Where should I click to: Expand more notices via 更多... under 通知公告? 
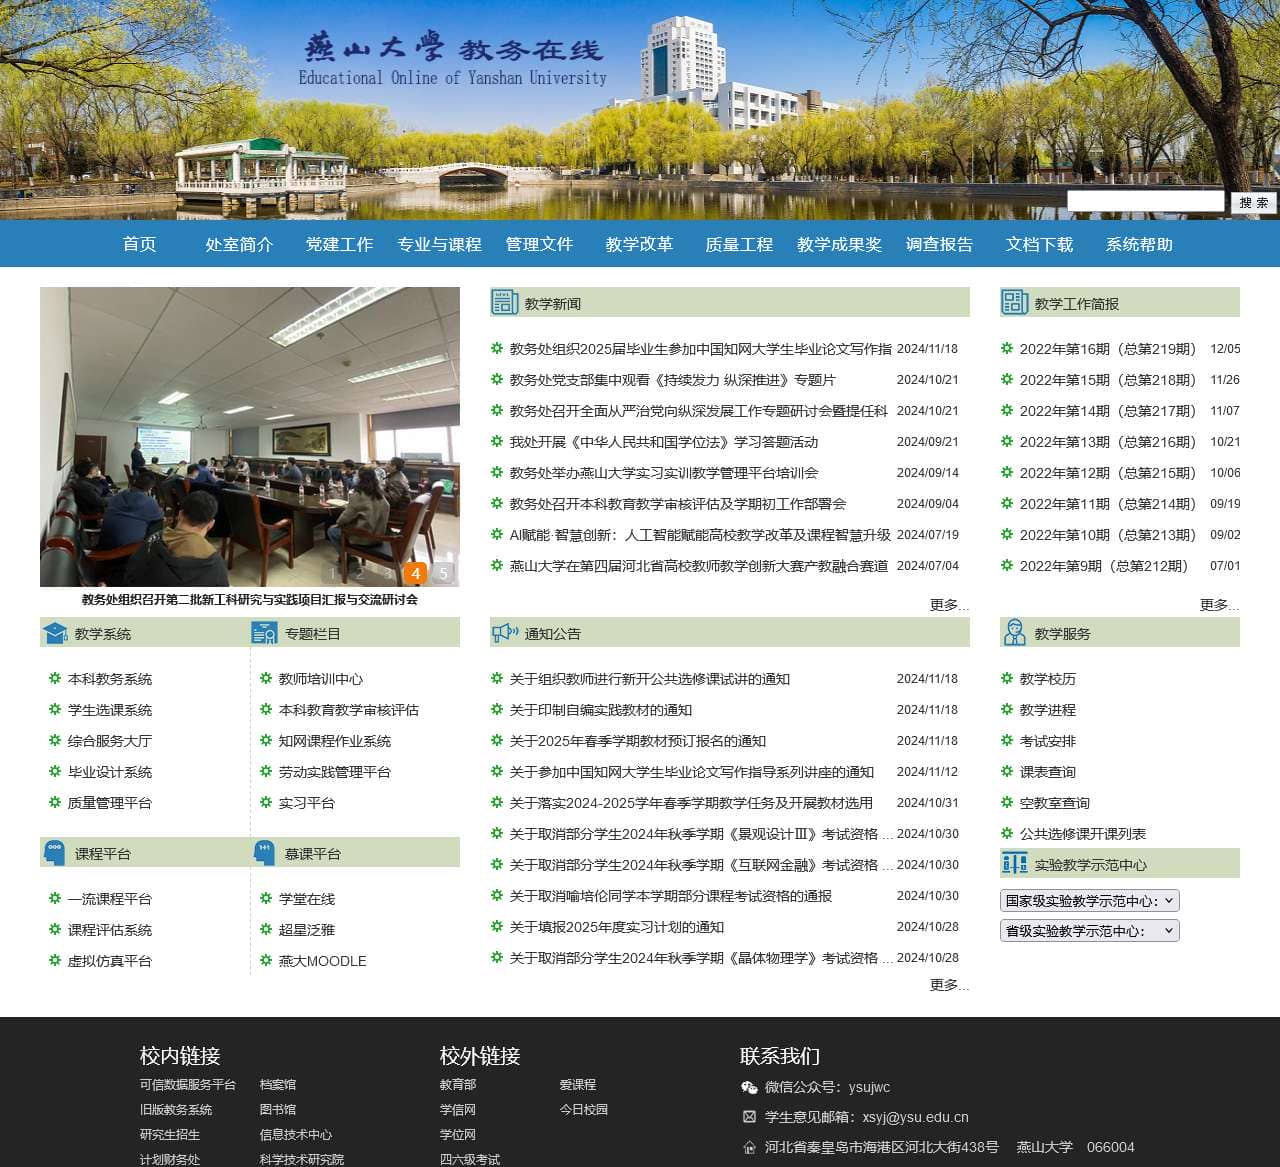948,985
